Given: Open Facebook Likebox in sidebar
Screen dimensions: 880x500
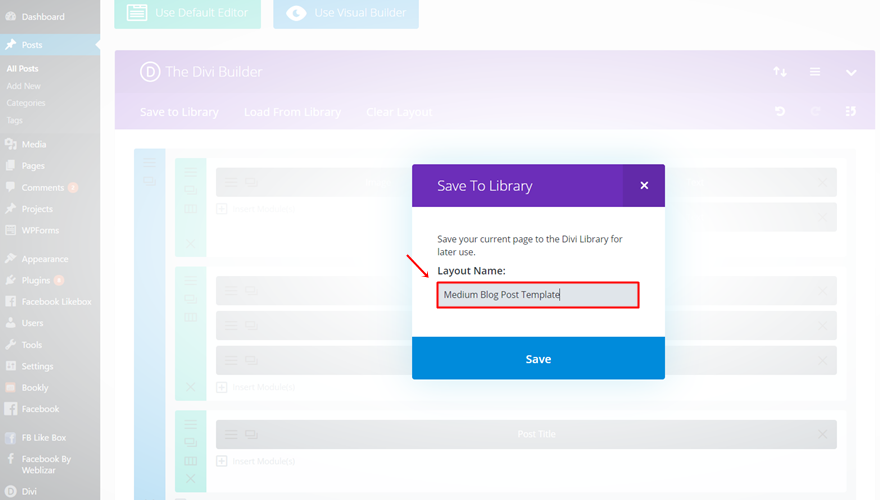Looking at the screenshot, I should tap(56, 301).
